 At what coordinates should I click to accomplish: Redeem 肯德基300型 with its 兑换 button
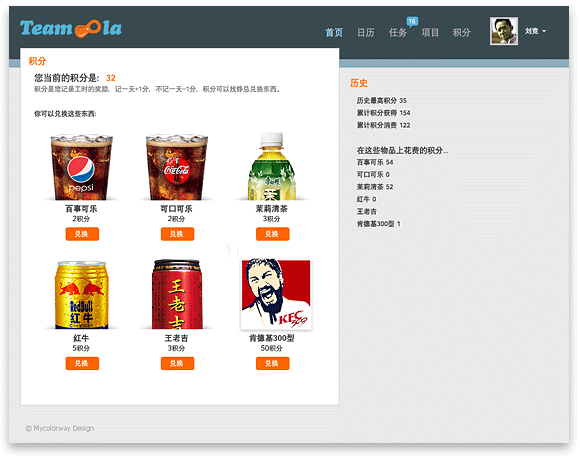point(273,363)
